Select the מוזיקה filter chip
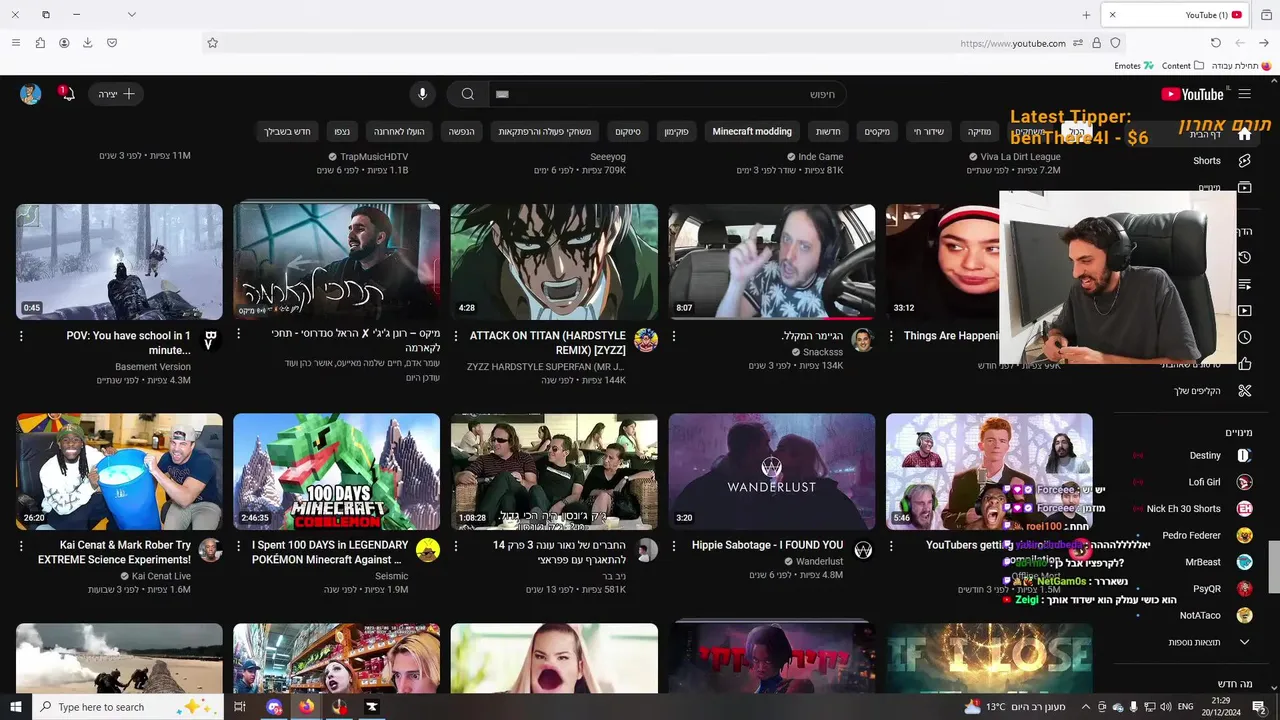The height and width of the screenshot is (720, 1280). [979, 131]
